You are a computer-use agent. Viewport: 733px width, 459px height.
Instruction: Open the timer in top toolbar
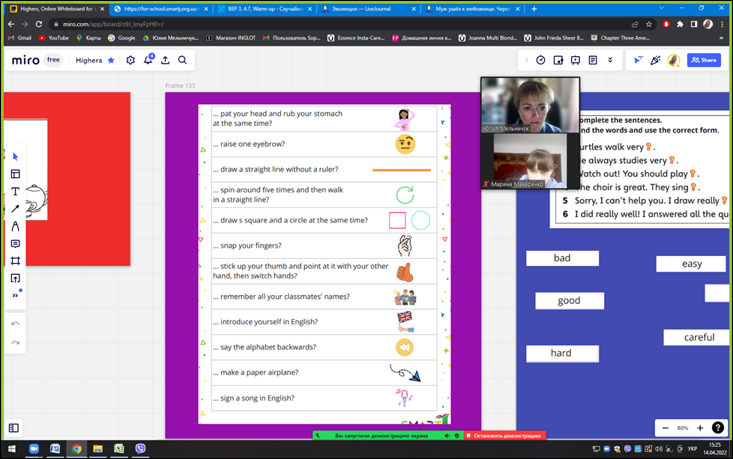tap(541, 60)
